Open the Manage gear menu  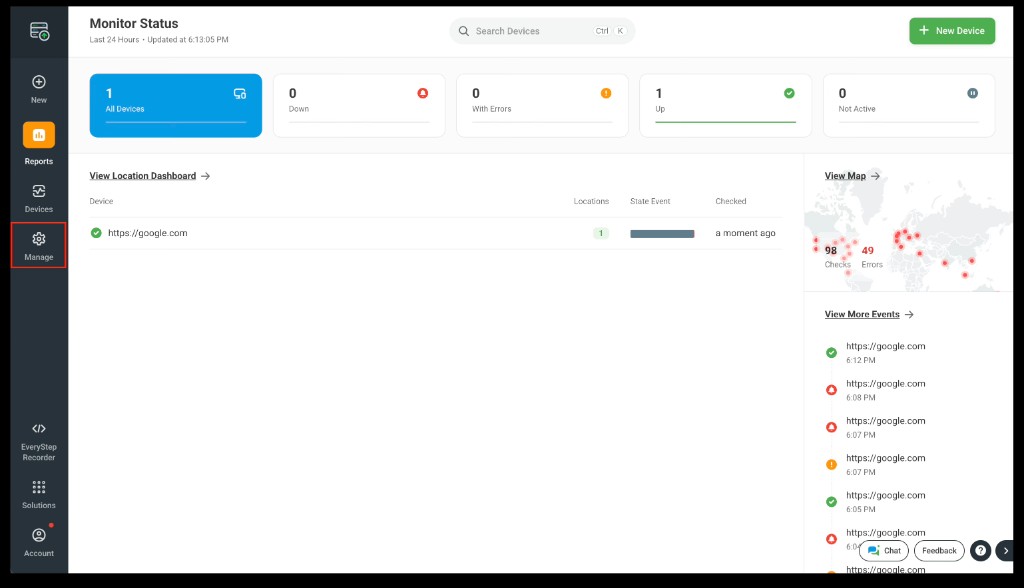pyautogui.click(x=39, y=245)
